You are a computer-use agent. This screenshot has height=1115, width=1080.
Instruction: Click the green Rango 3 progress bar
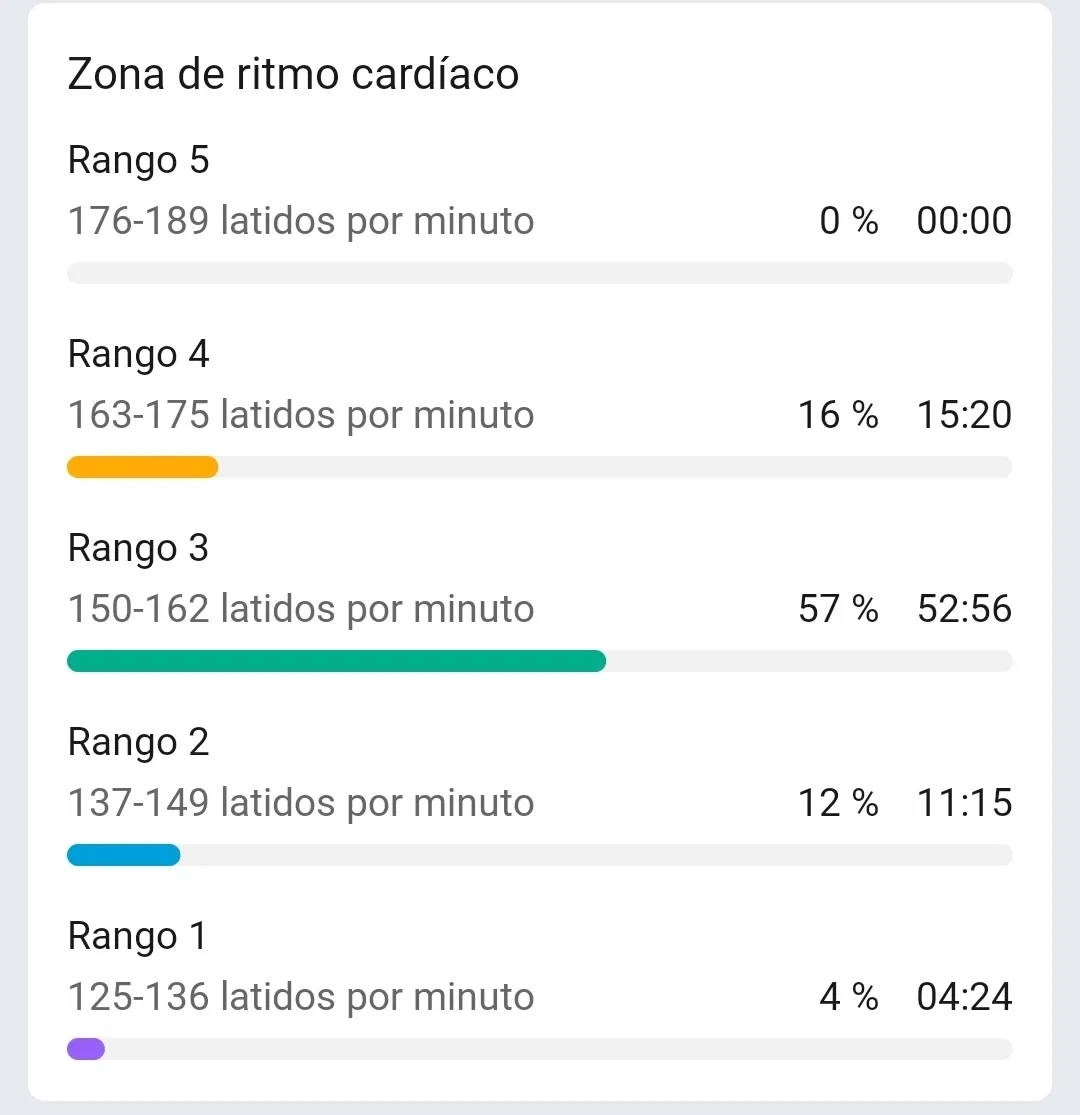[x=336, y=661]
